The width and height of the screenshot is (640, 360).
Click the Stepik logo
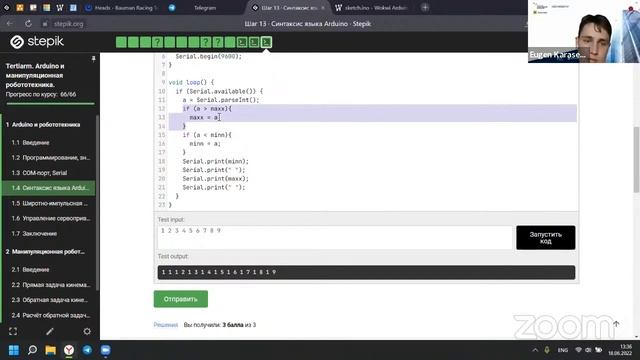click(x=37, y=42)
